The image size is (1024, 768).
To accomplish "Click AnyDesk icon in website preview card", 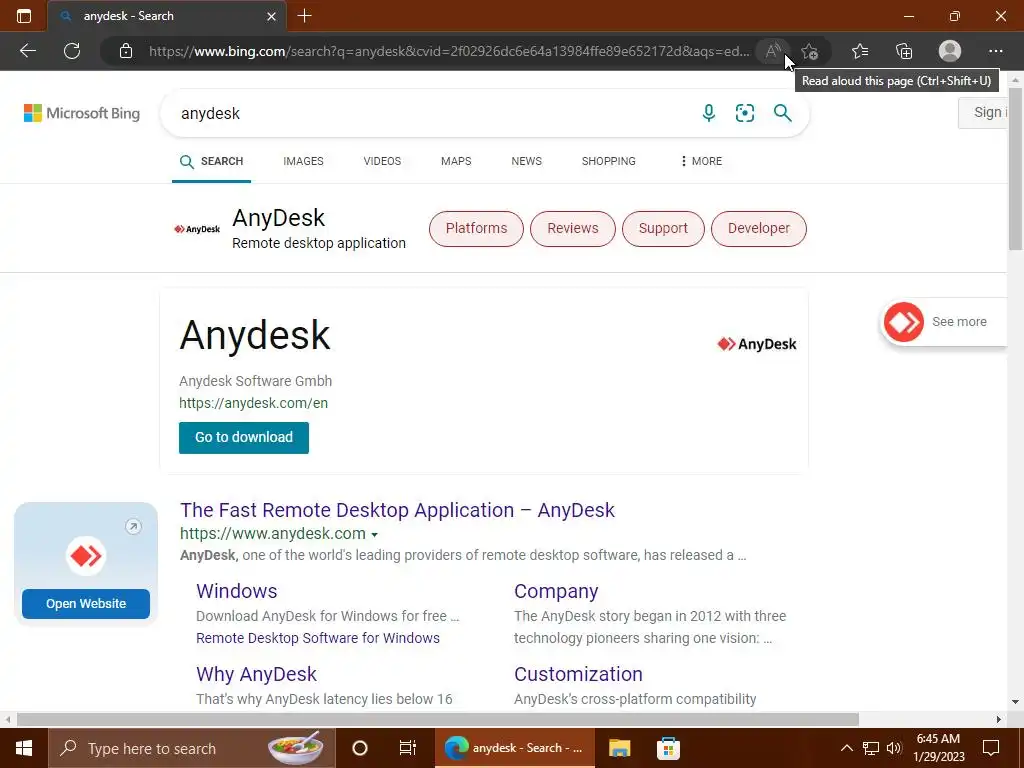I will (86, 556).
